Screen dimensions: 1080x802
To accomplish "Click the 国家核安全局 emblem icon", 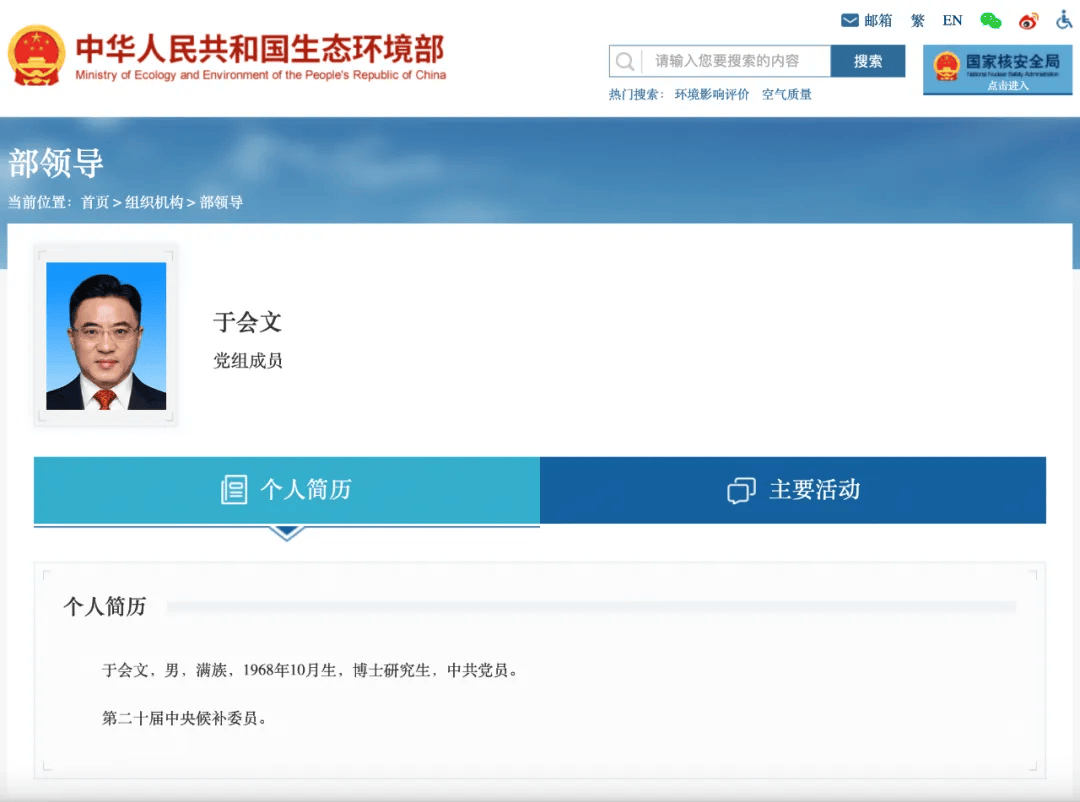I will point(945,65).
